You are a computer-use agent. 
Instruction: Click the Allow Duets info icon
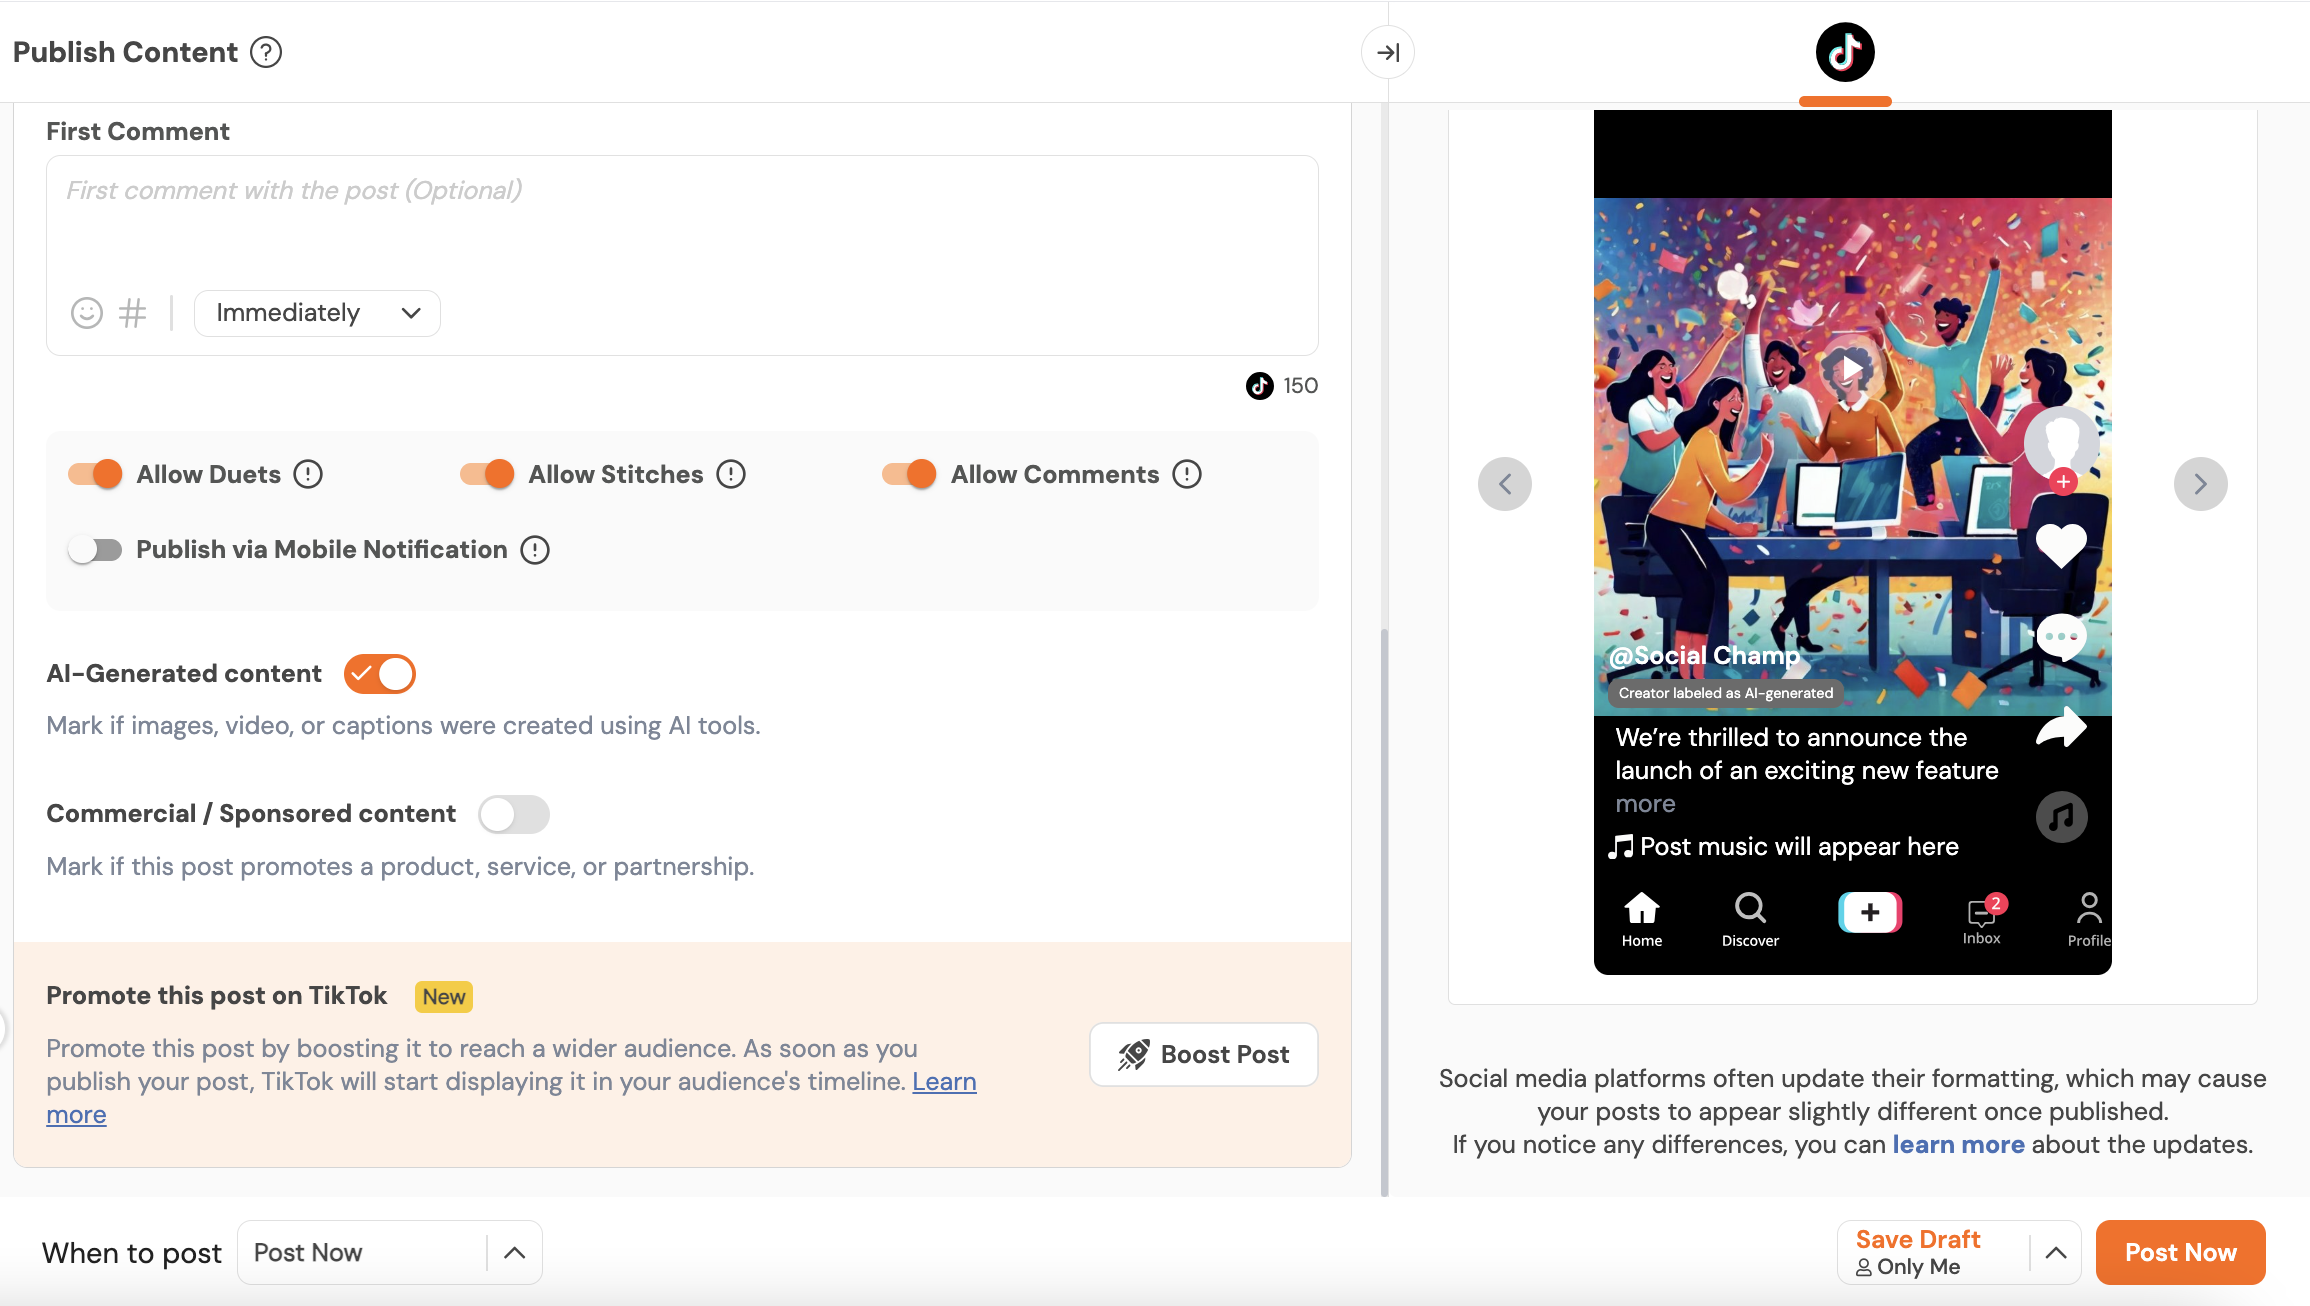(x=308, y=474)
